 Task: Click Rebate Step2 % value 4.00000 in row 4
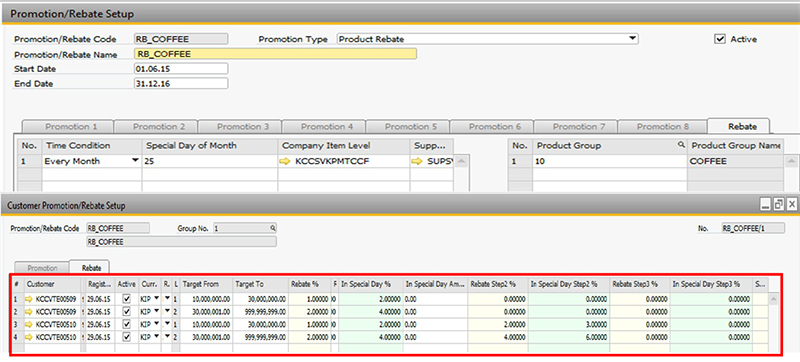[x=498, y=337]
